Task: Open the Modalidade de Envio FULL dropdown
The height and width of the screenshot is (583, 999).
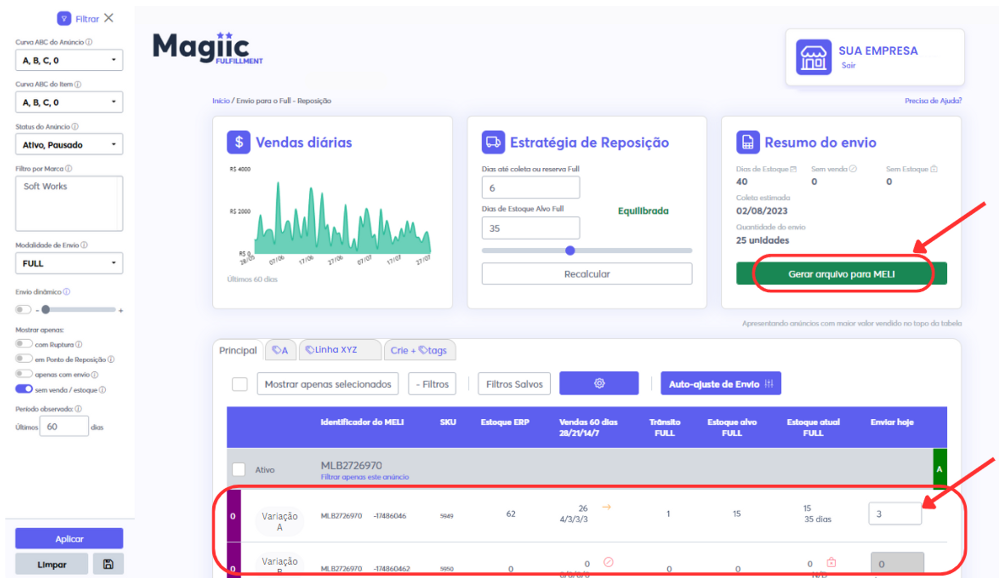Action: coord(69,263)
